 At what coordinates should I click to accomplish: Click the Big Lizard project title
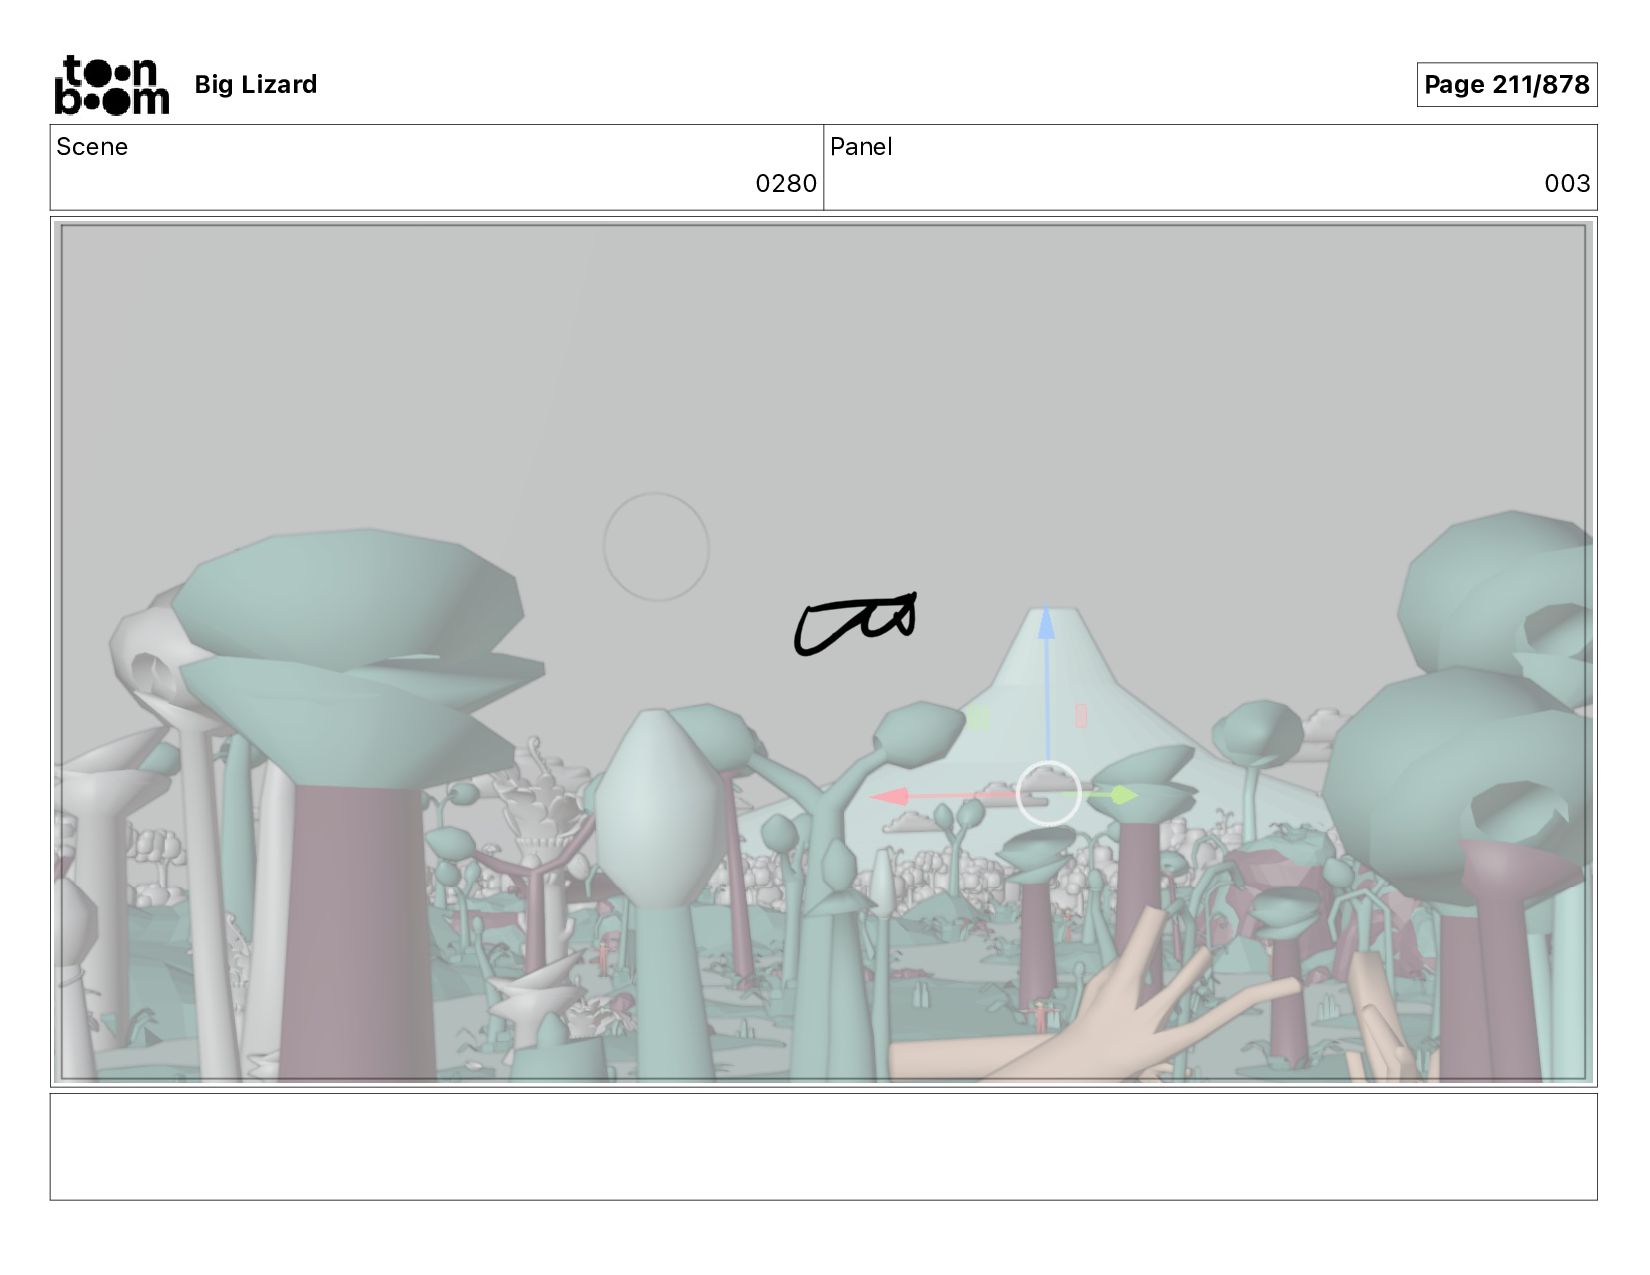[x=256, y=85]
